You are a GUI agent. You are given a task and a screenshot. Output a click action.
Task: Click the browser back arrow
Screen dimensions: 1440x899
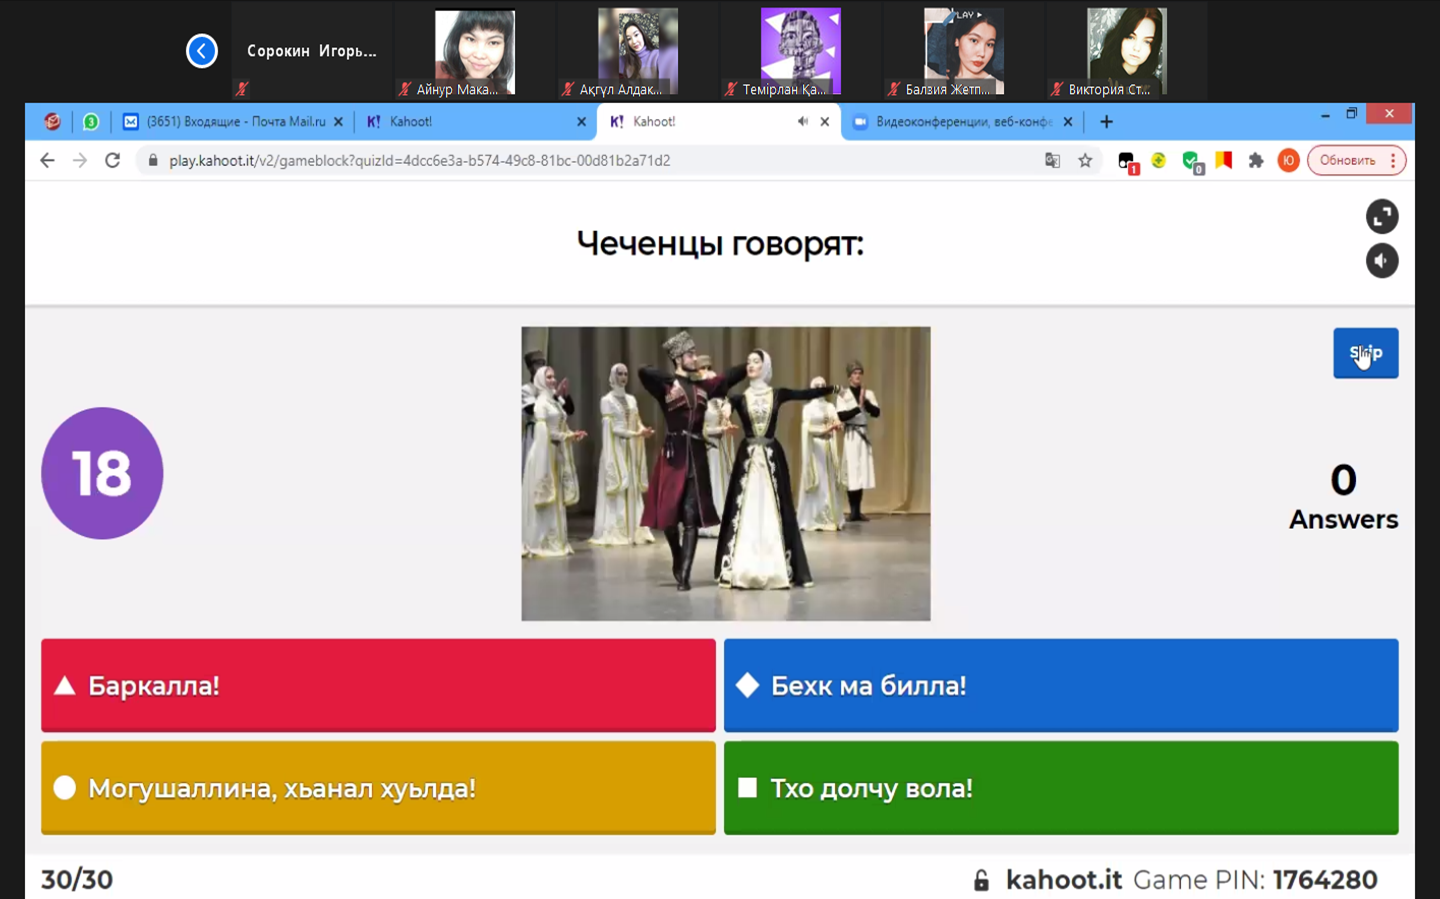click(47, 160)
